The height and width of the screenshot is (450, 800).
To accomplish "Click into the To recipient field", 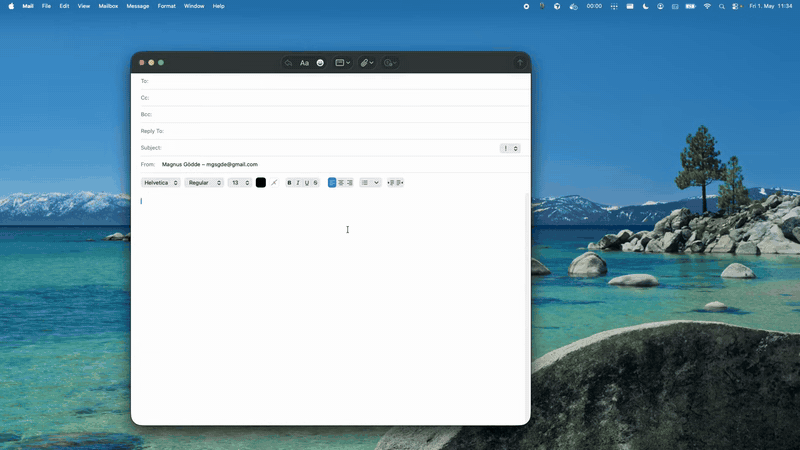I will click(x=337, y=81).
